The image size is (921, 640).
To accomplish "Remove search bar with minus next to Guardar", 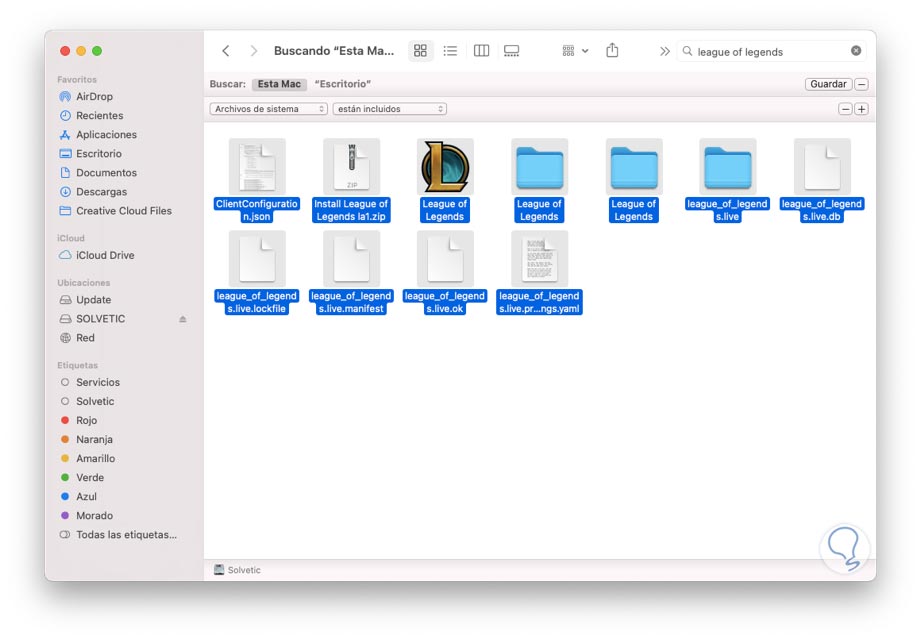I will 861,85.
